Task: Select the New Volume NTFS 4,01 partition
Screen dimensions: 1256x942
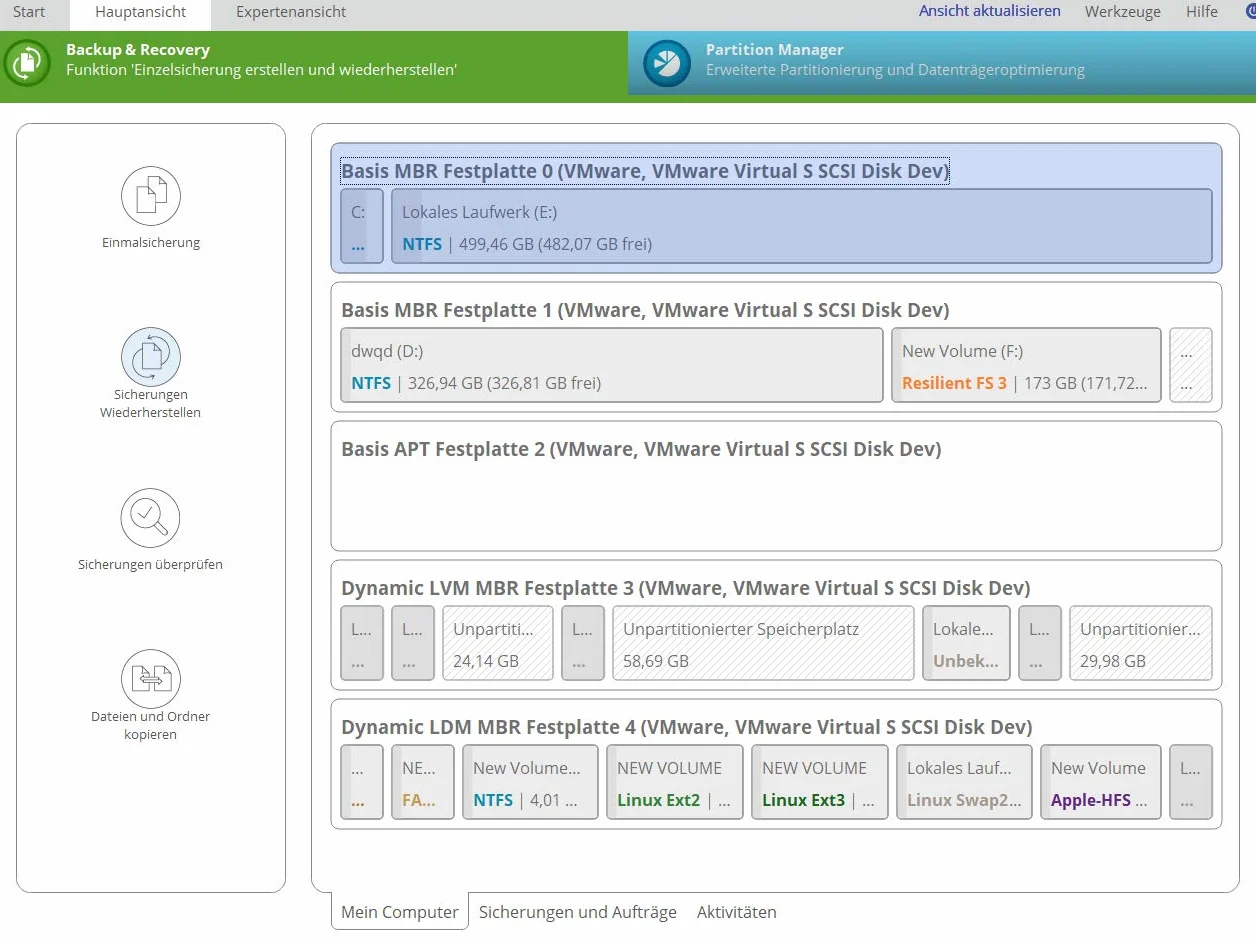Action: coord(530,782)
